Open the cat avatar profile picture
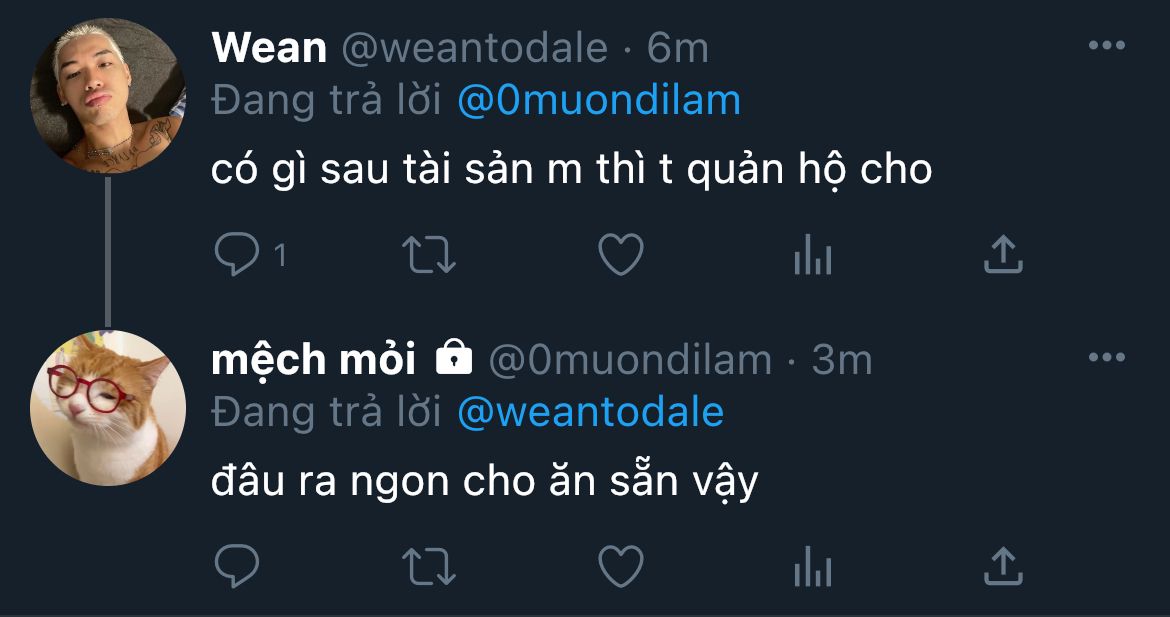 pos(107,408)
